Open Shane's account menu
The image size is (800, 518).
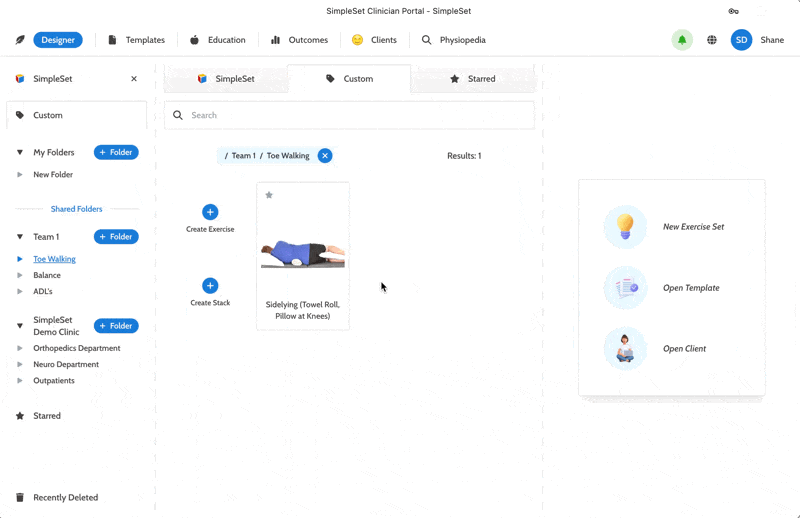(772, 40)
